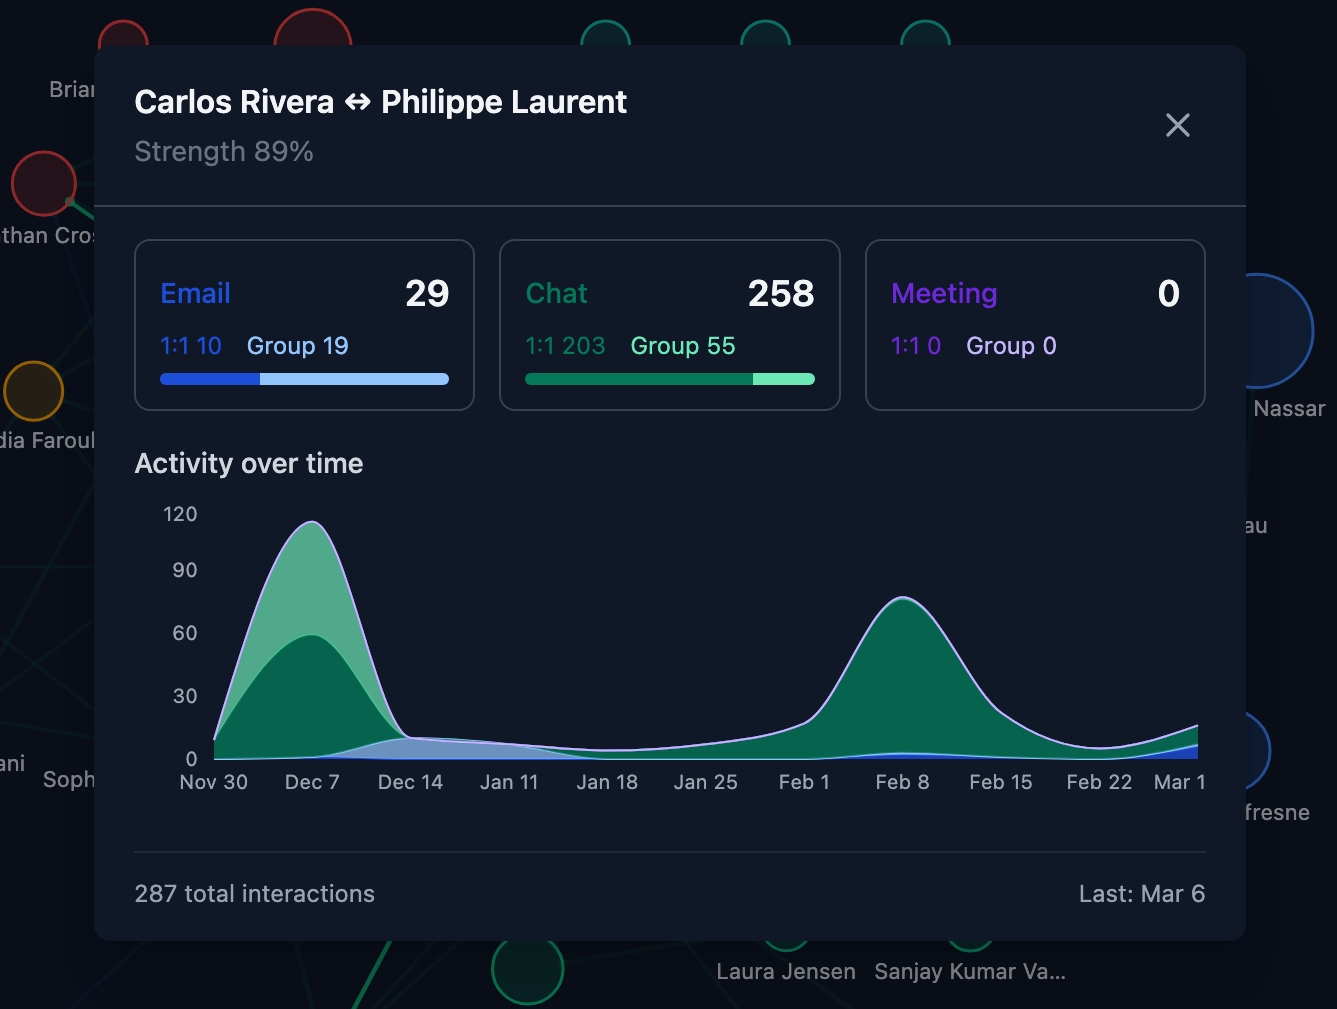1337x1009 pixels.
Task: Click the red node above Ethan Cross label
Action: [x=43, y=183]
